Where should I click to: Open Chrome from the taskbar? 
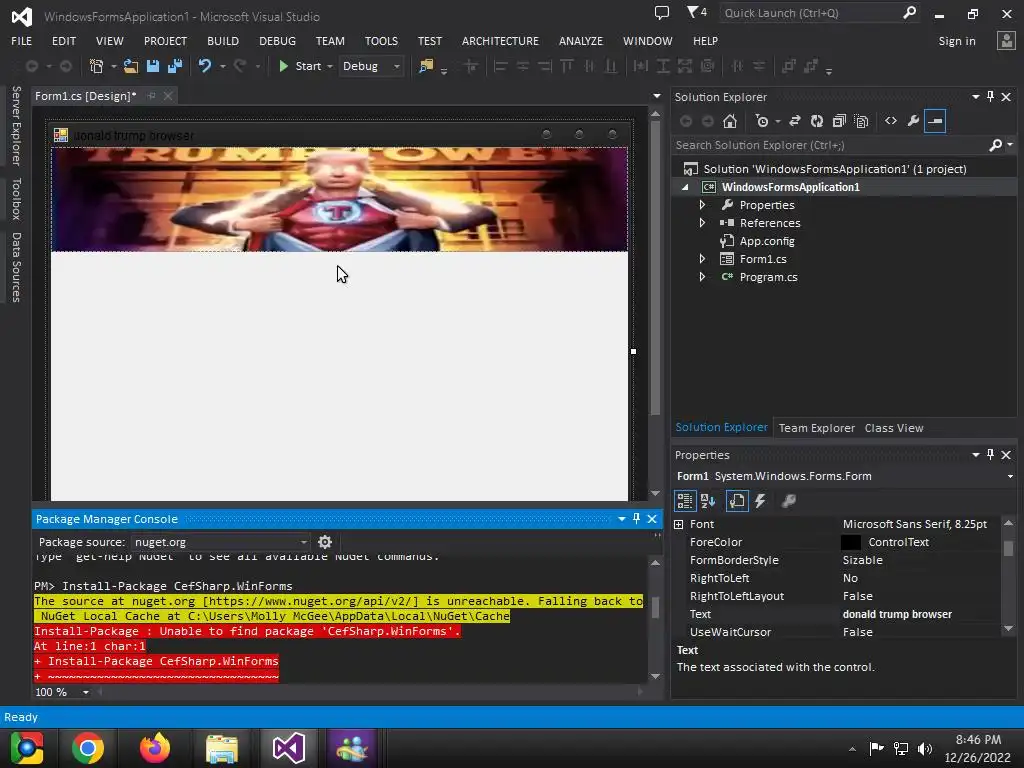(88, 748)
